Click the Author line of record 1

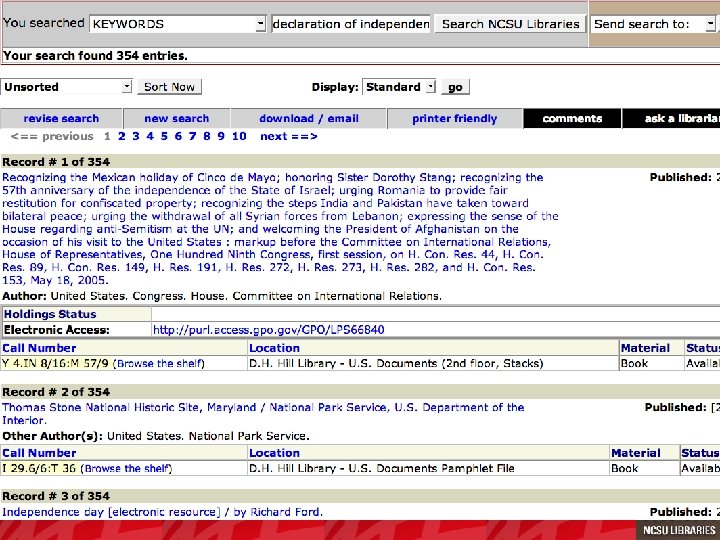point(222,296)
